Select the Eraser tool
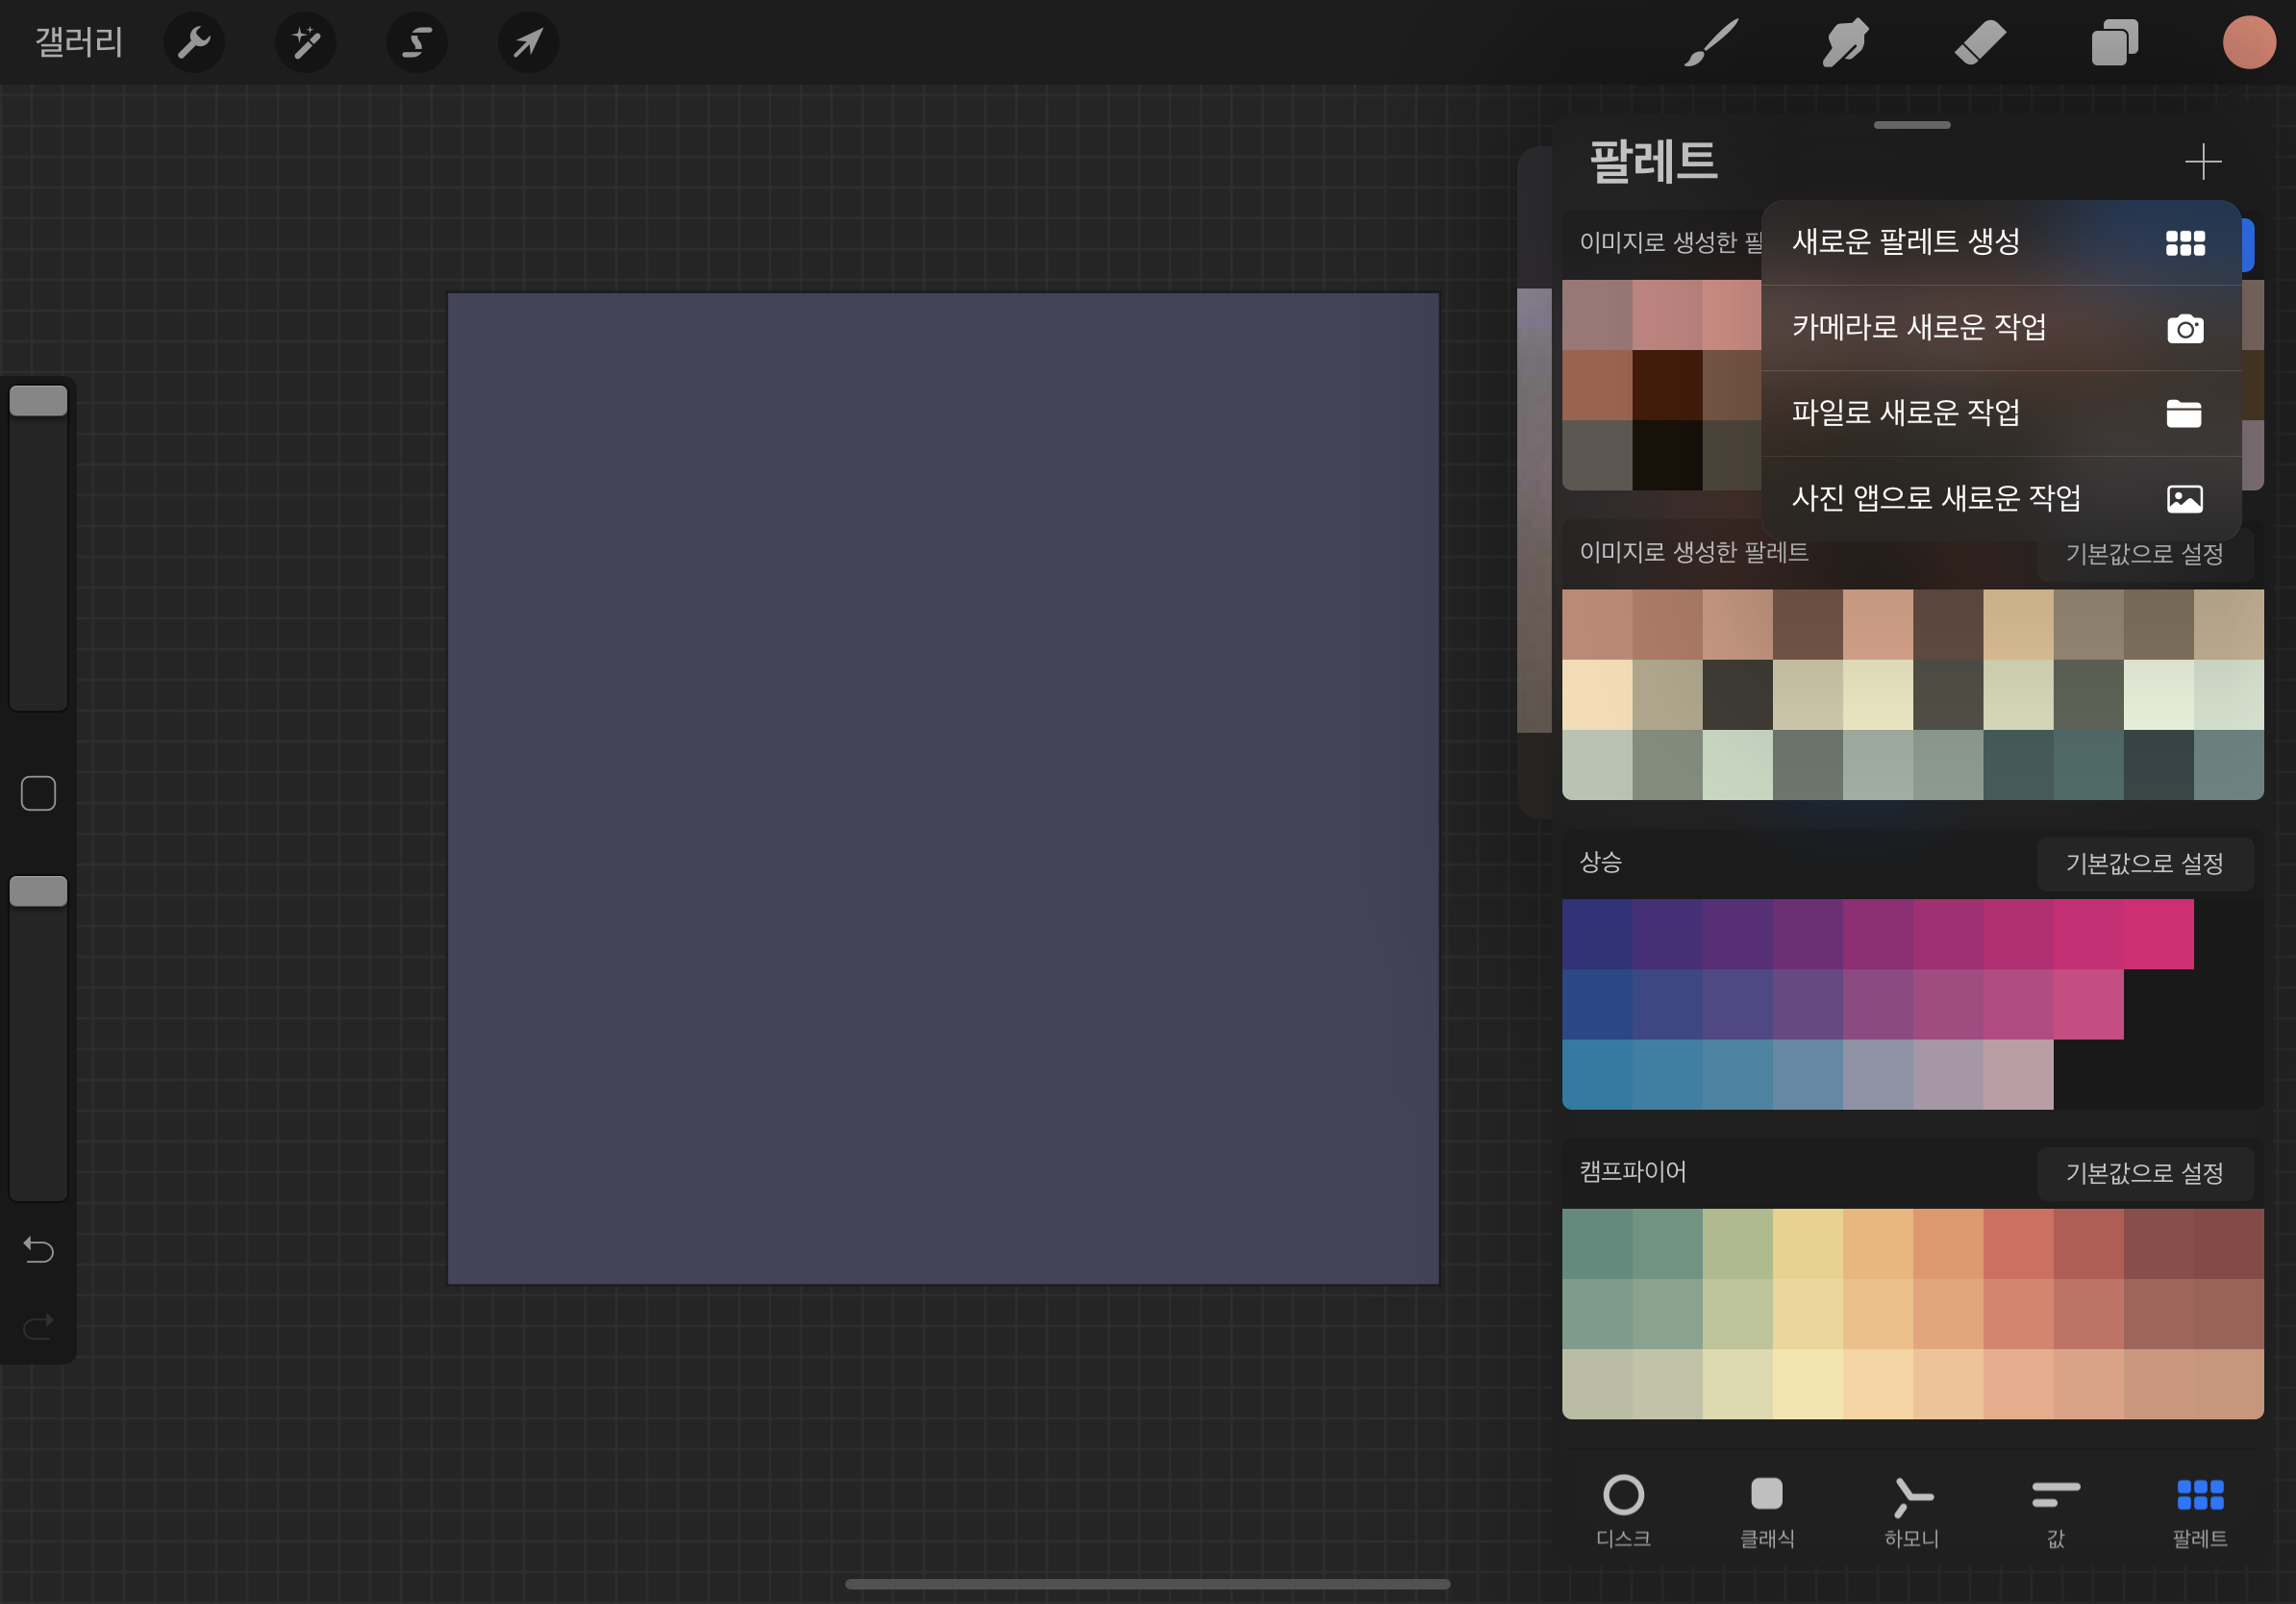Screen dimensions: 2296x1604 (x=1980, y=43)
